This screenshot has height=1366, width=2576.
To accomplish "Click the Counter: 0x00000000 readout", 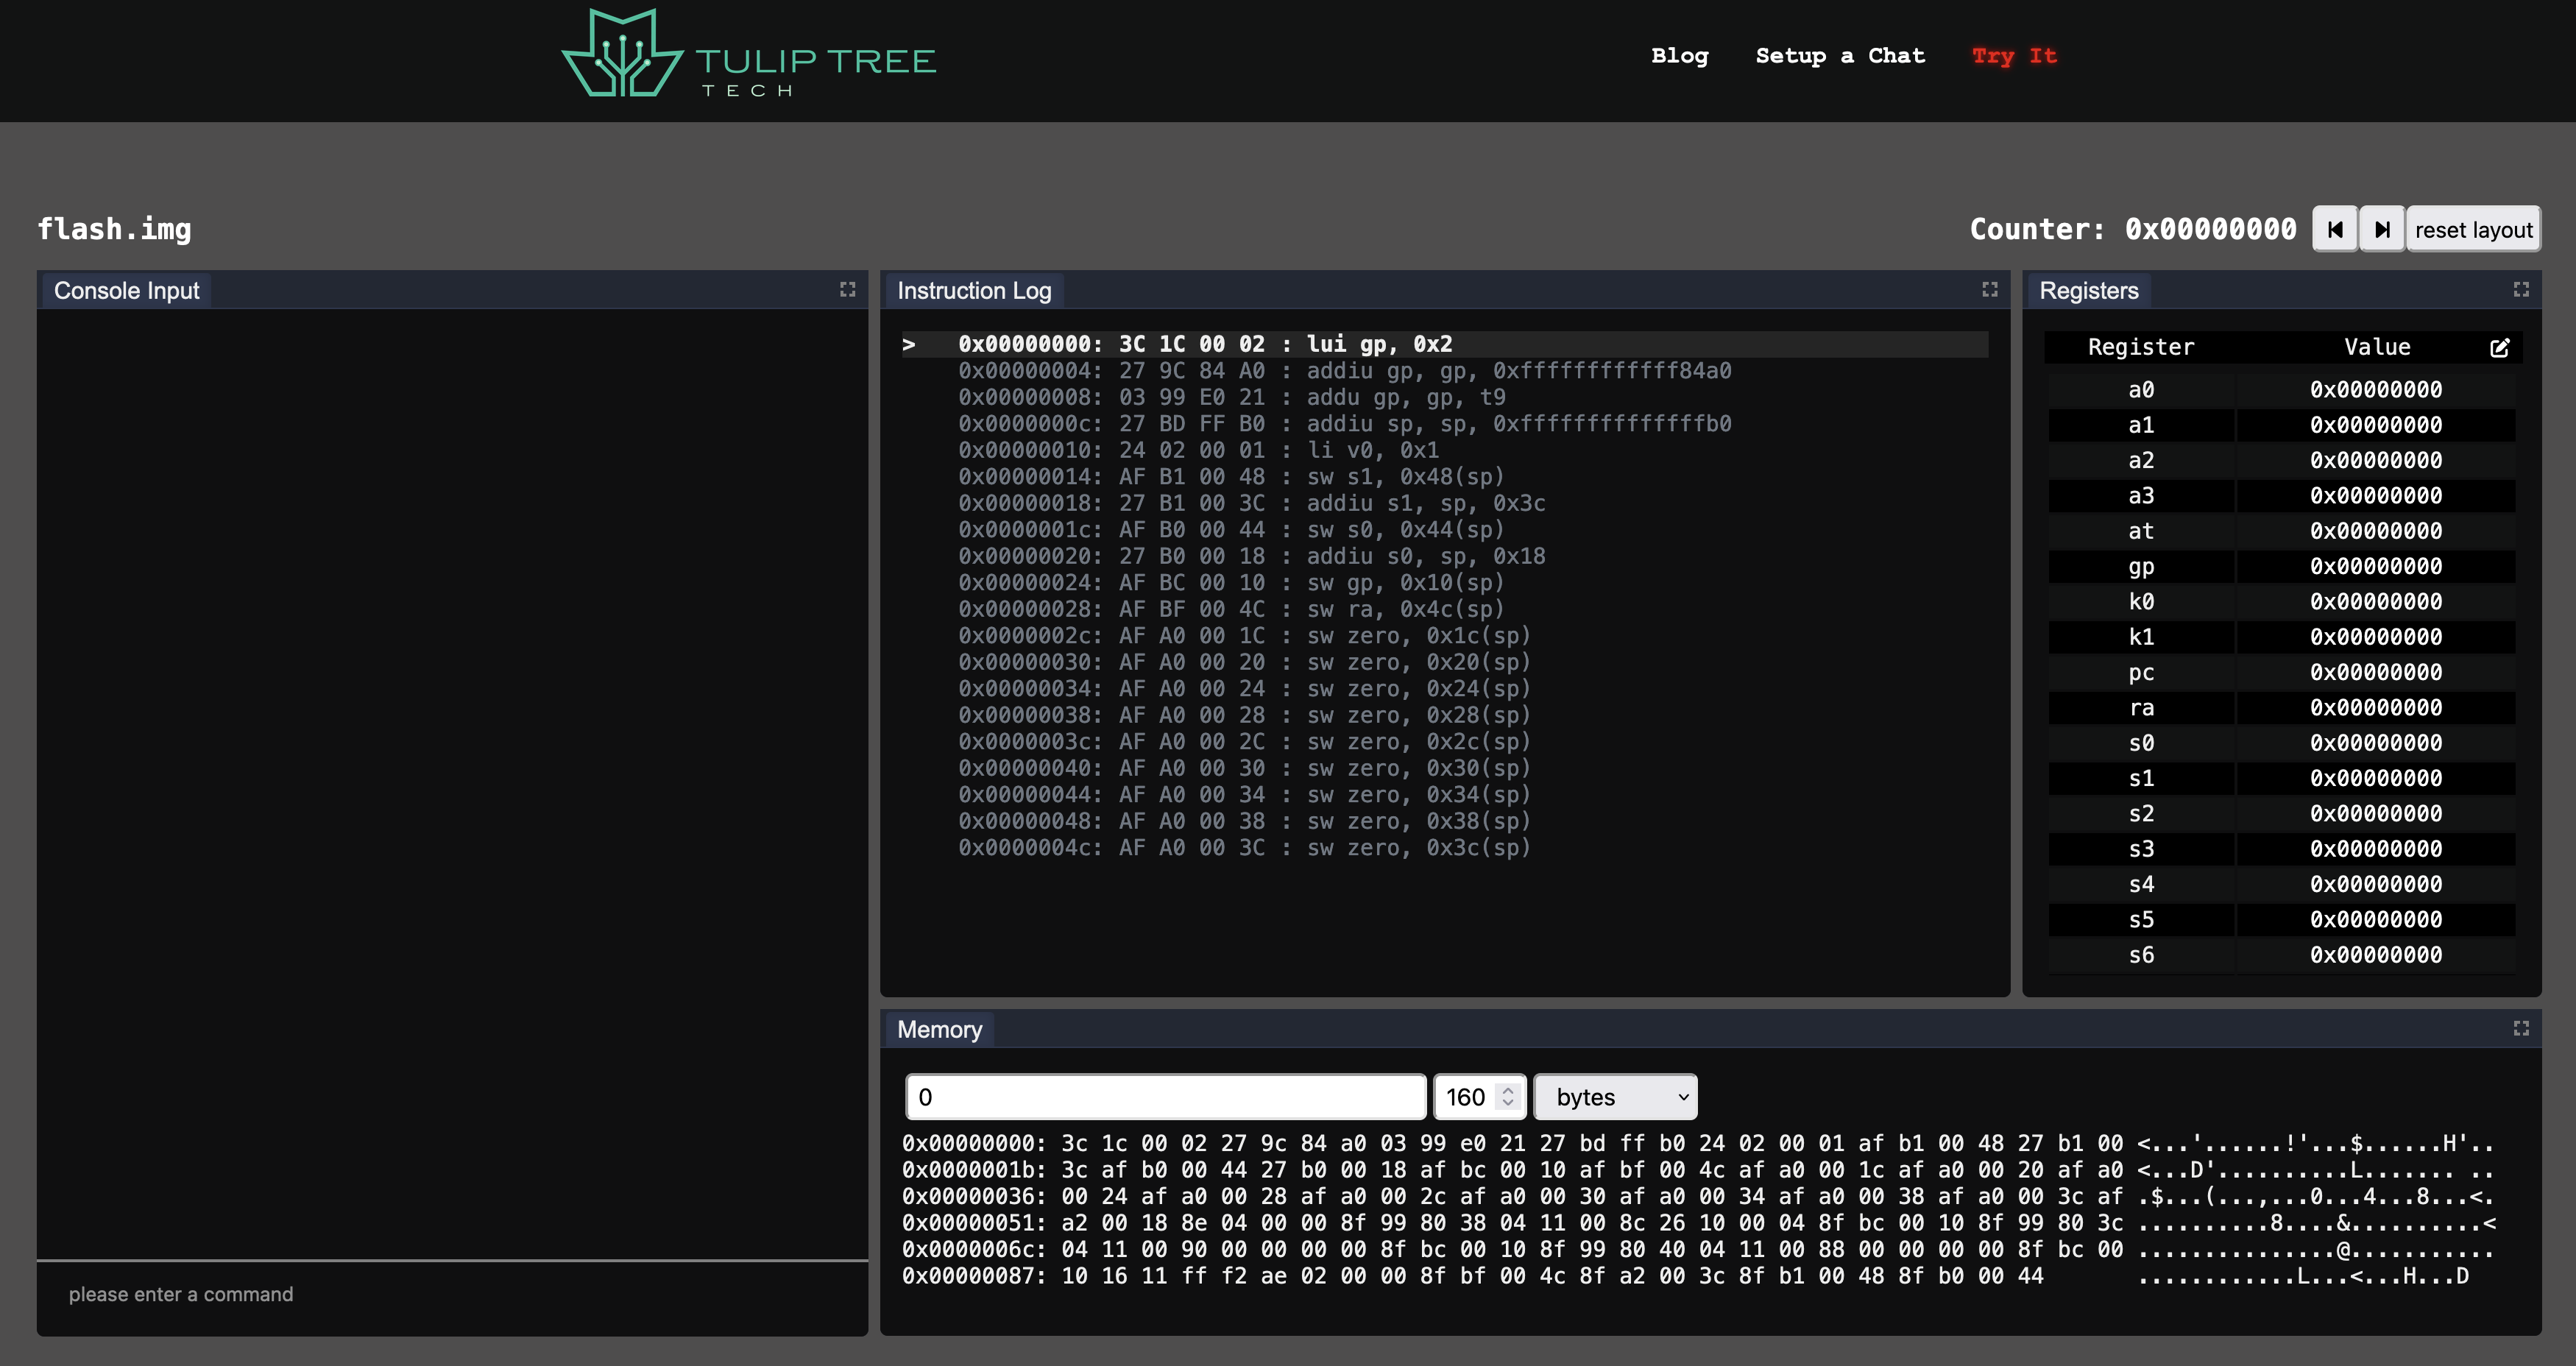I will point(2133,229).
